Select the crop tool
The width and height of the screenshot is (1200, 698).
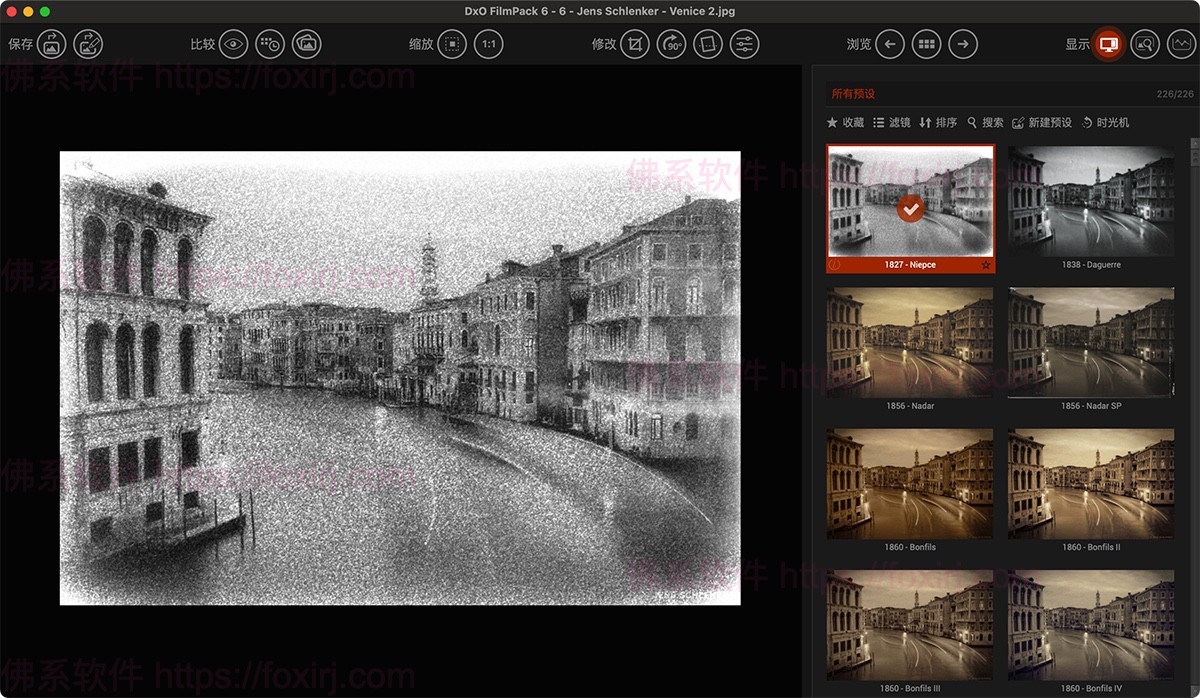pyautogui.click(x=634, y=44)
